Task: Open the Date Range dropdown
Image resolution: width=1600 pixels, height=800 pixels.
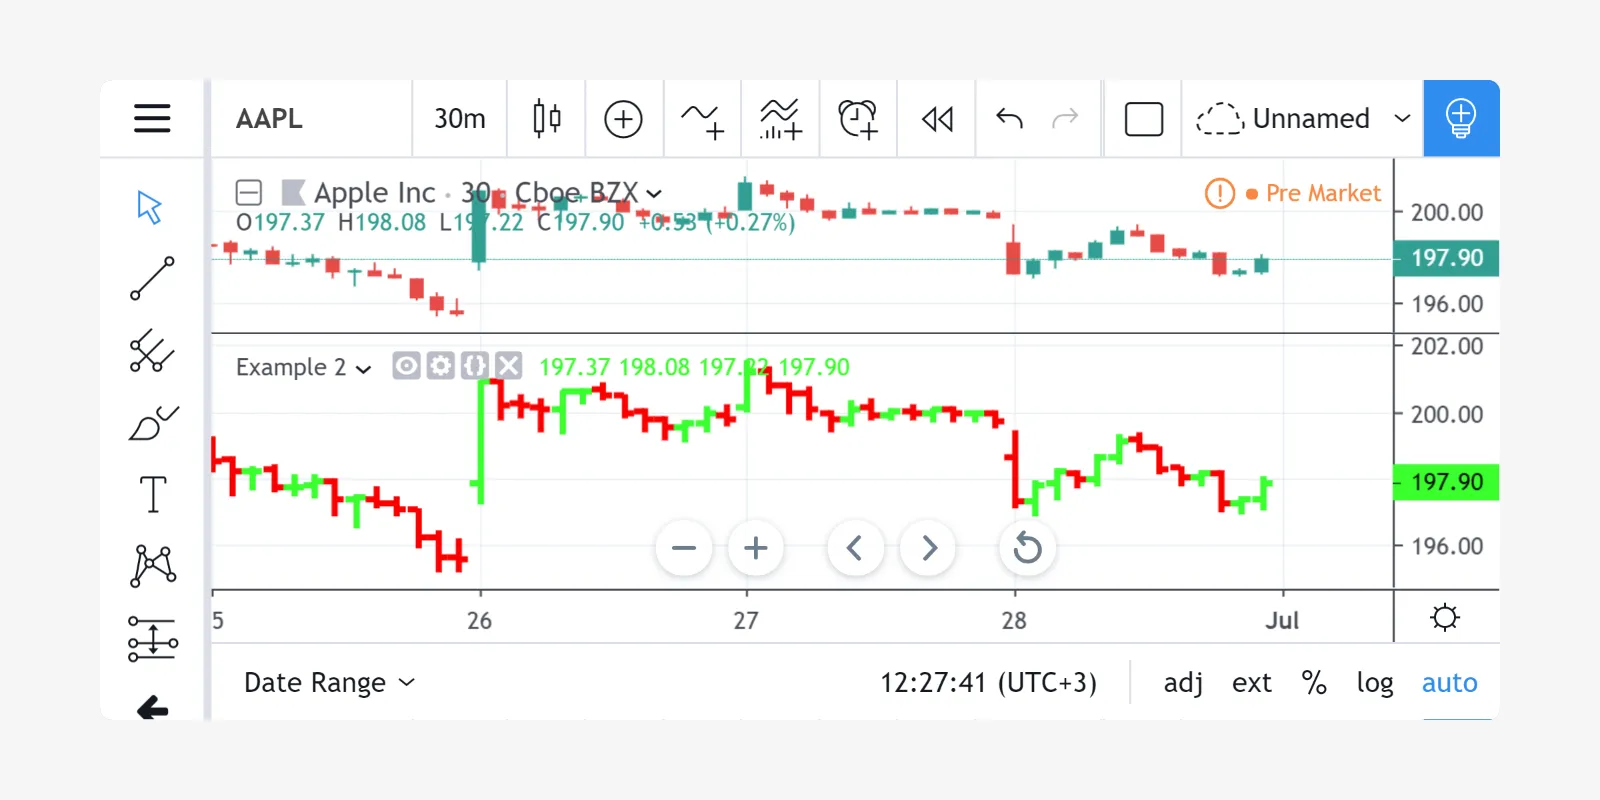Action: (329, 682)
